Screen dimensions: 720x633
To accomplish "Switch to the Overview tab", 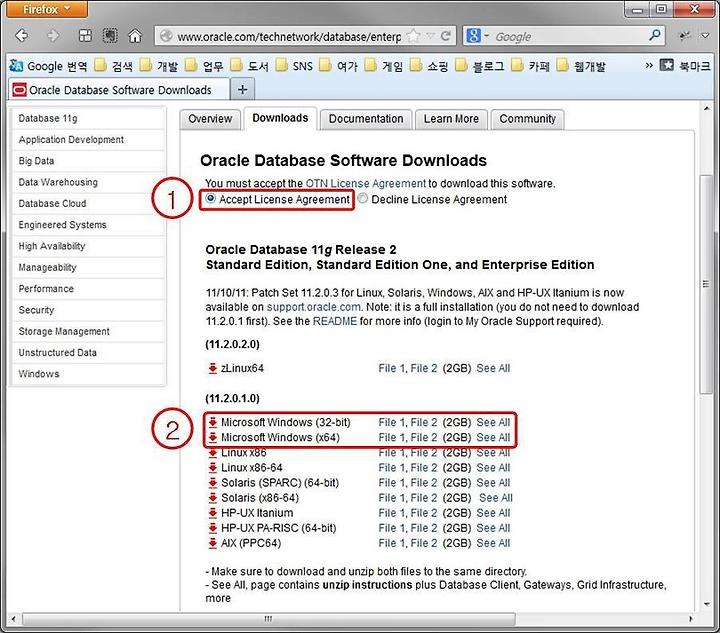I will tap(210, 119).
